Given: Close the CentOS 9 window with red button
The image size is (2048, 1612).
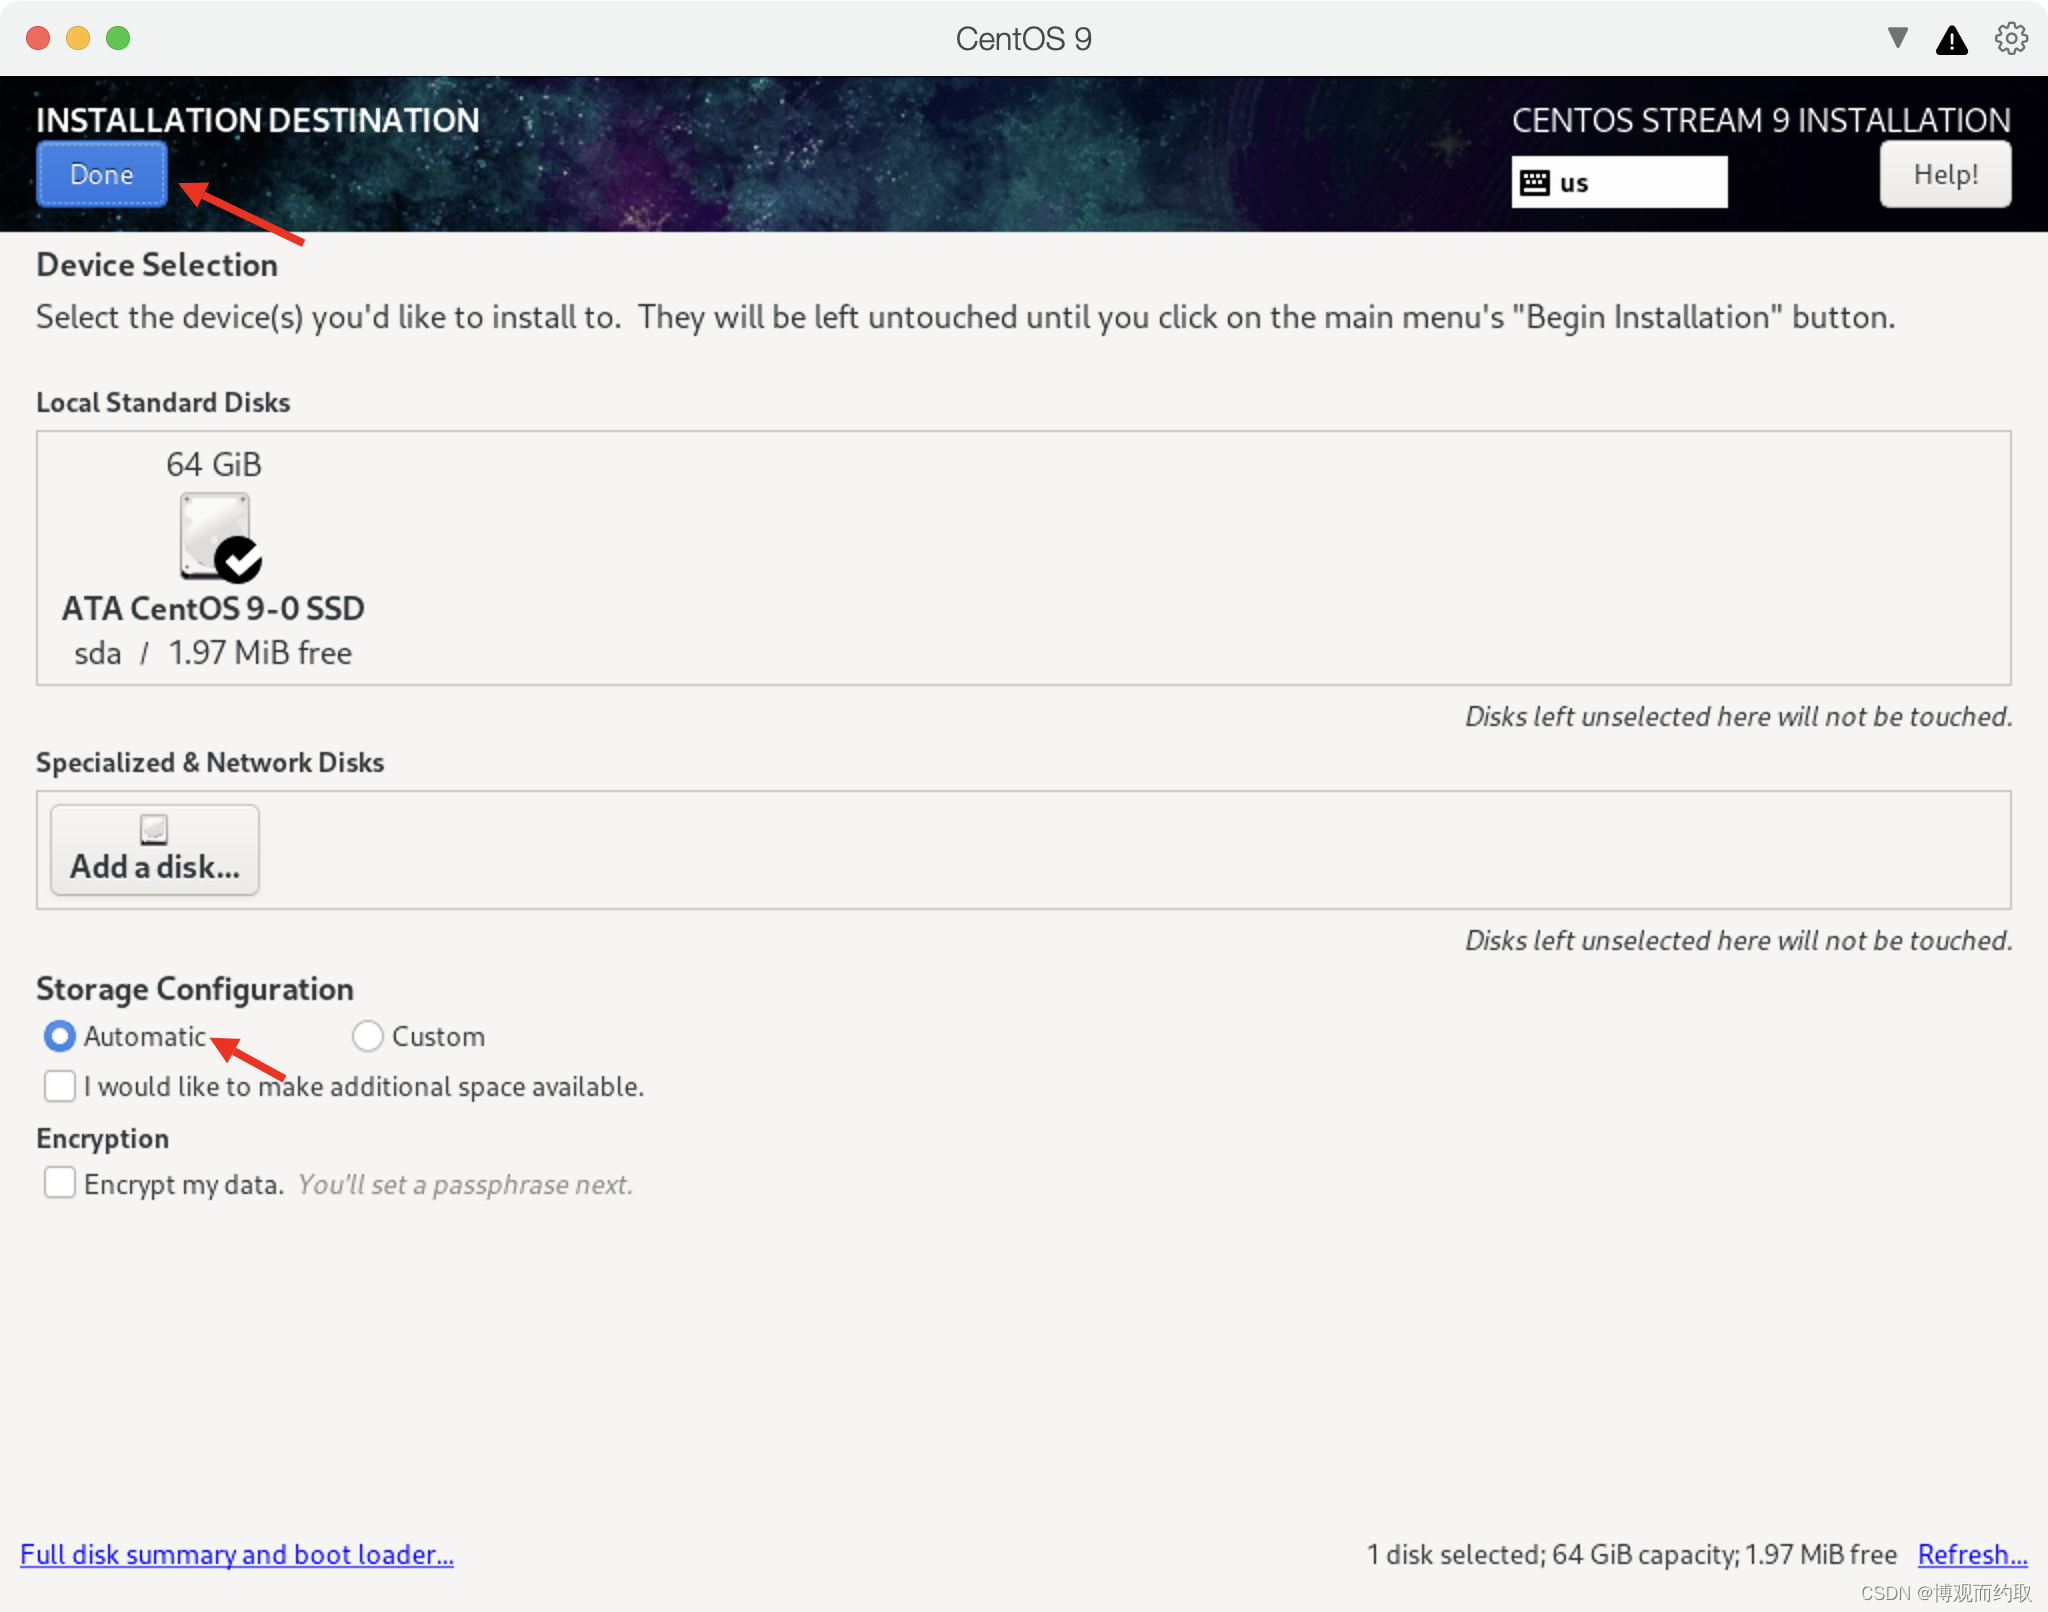Looking at the screenshot, I should click(38, 38).
